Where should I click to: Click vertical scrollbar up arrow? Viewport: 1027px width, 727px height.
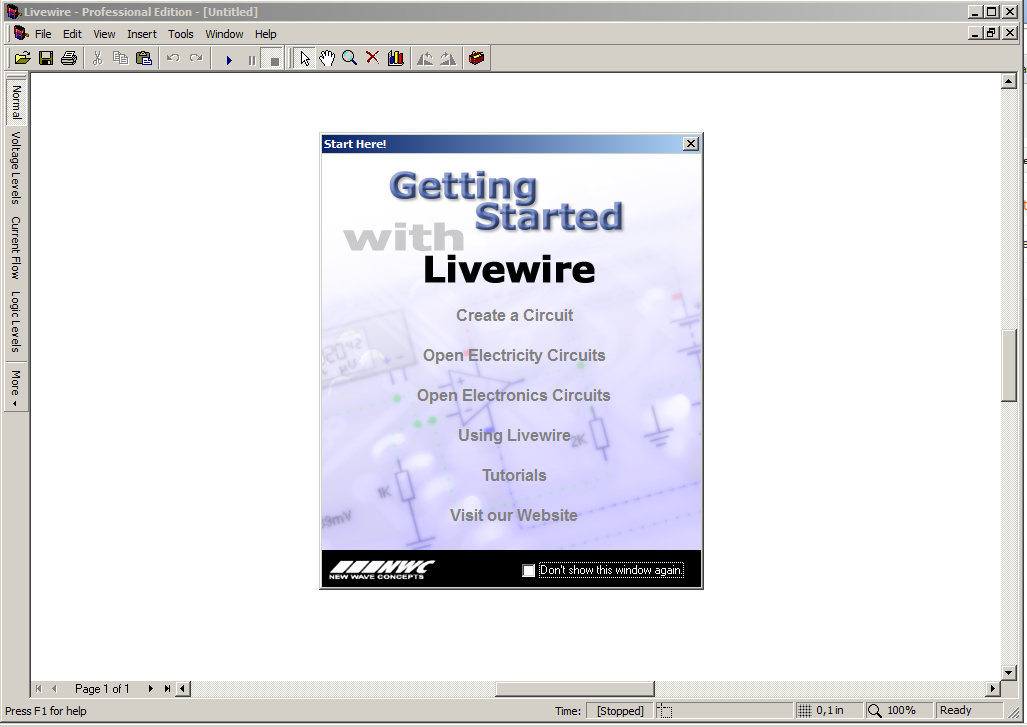point(1009,81)
